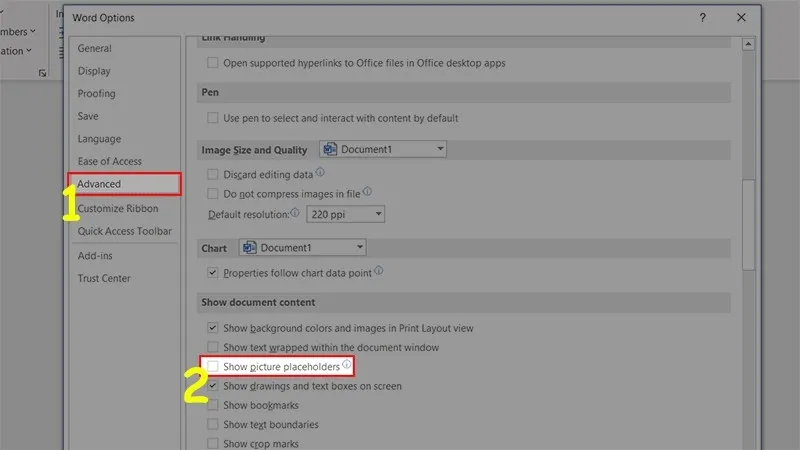Click info icon beside Properties follow chart data point
Viewport: 800px width, 450px height.
[x=378, y=271]
